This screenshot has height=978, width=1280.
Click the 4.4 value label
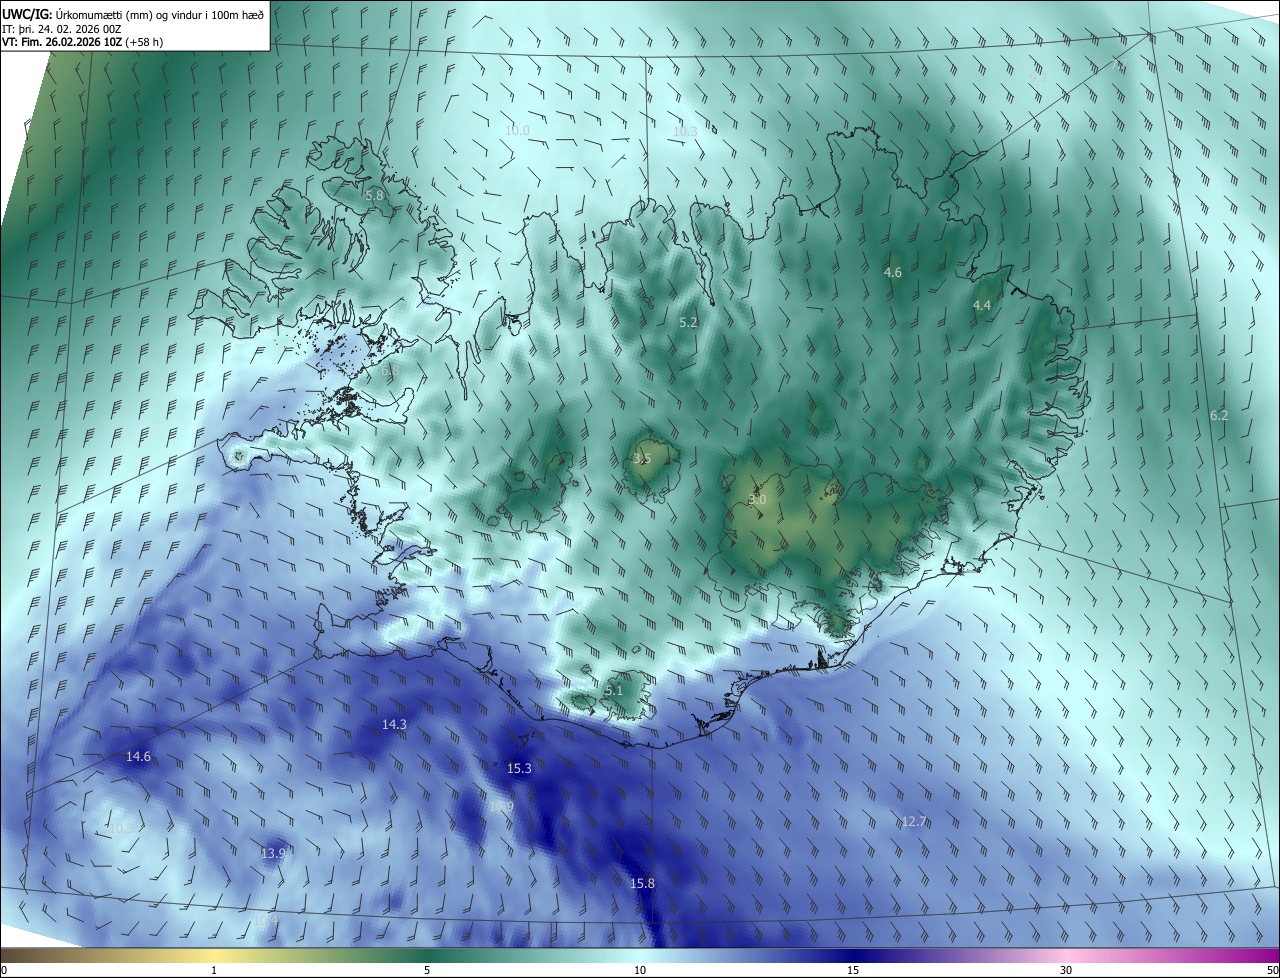coord(982,305)
